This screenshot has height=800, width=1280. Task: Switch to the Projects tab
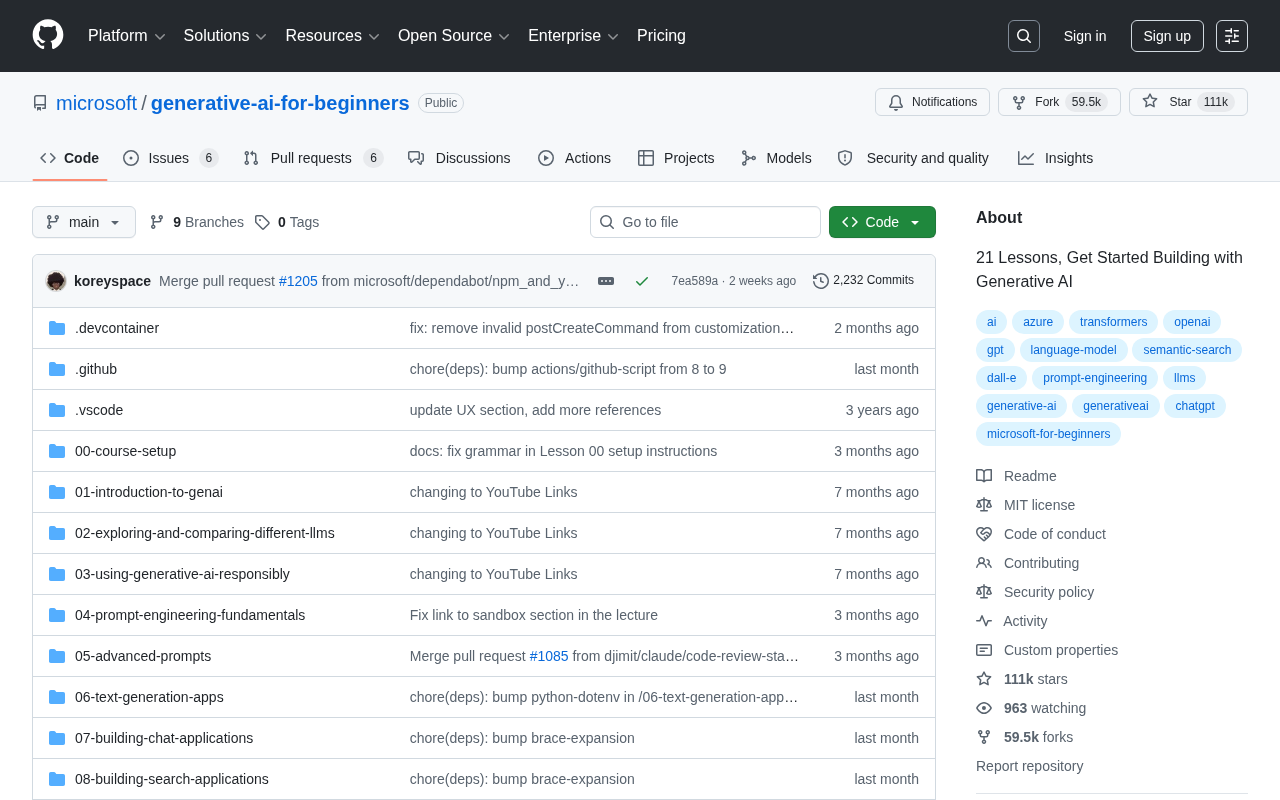[676, 158]
